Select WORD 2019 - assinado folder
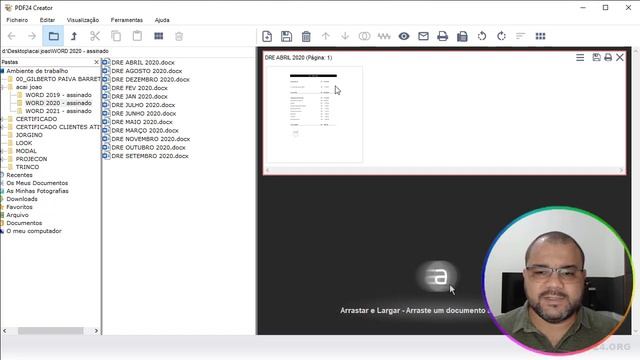640x360 pixels. pyautogui.click(x=58, y=95)
